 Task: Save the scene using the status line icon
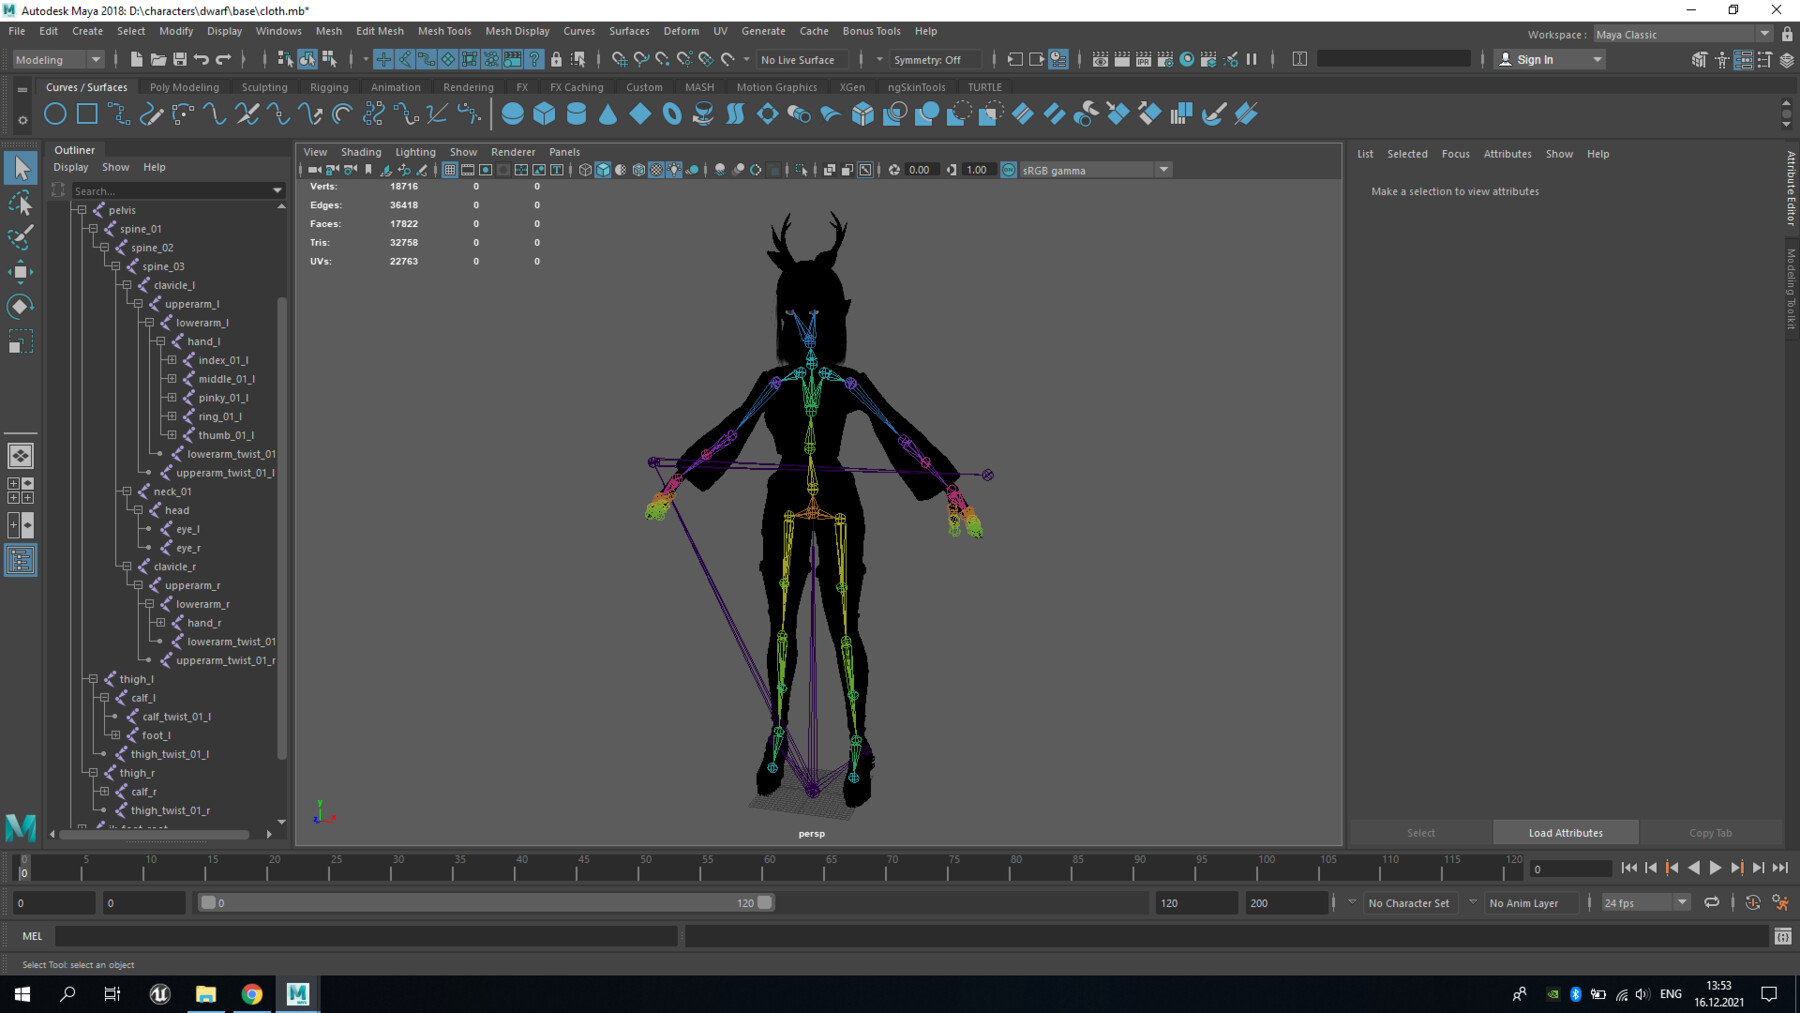pos(180,60)
